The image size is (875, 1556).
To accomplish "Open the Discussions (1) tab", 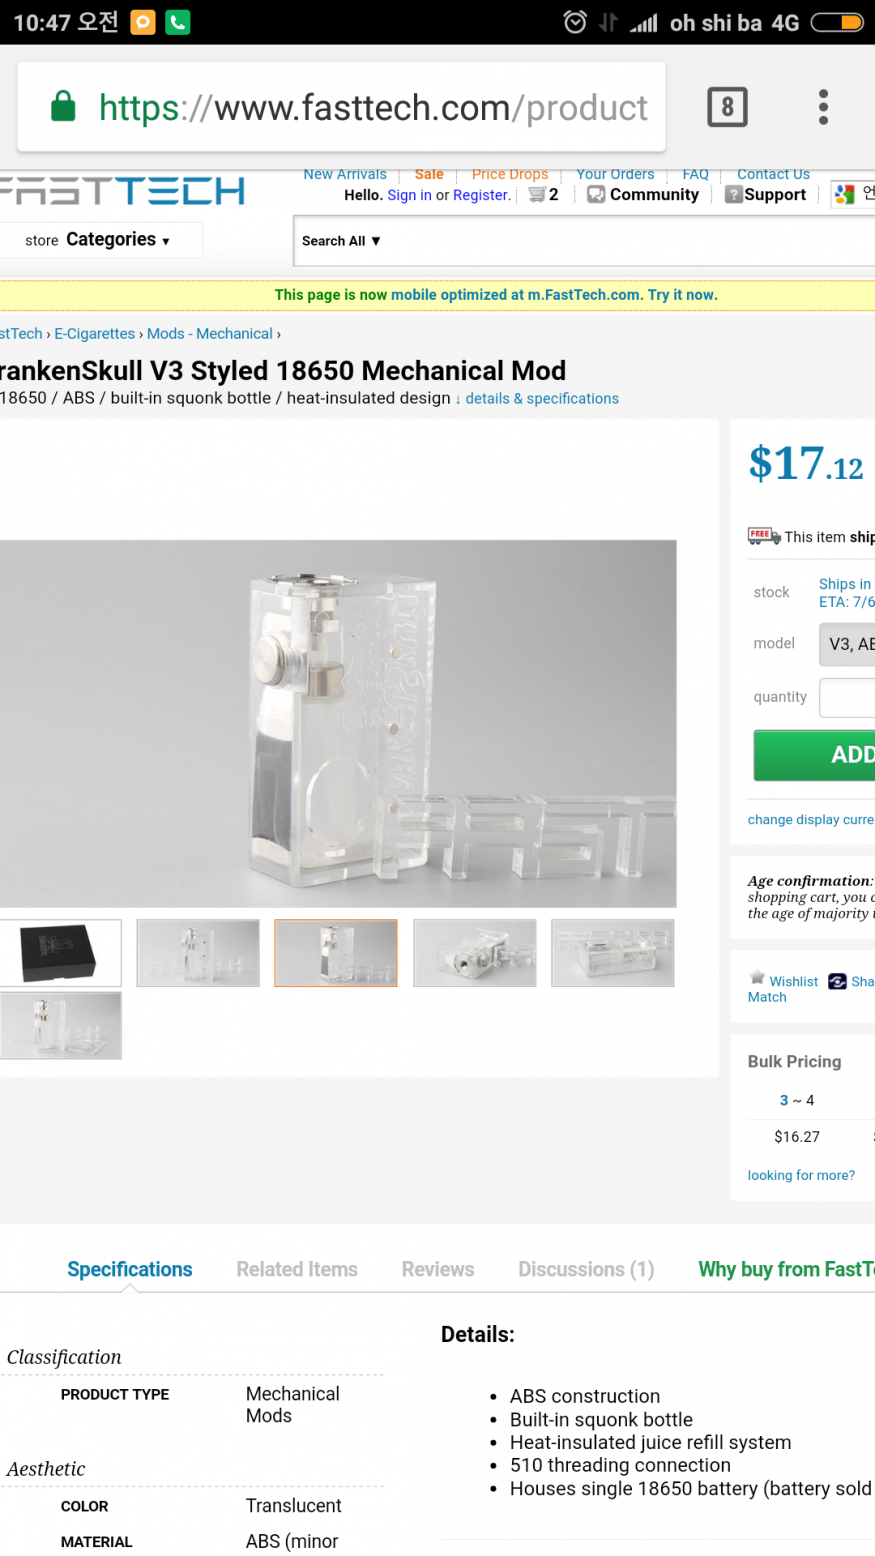I will point(586,1270).
